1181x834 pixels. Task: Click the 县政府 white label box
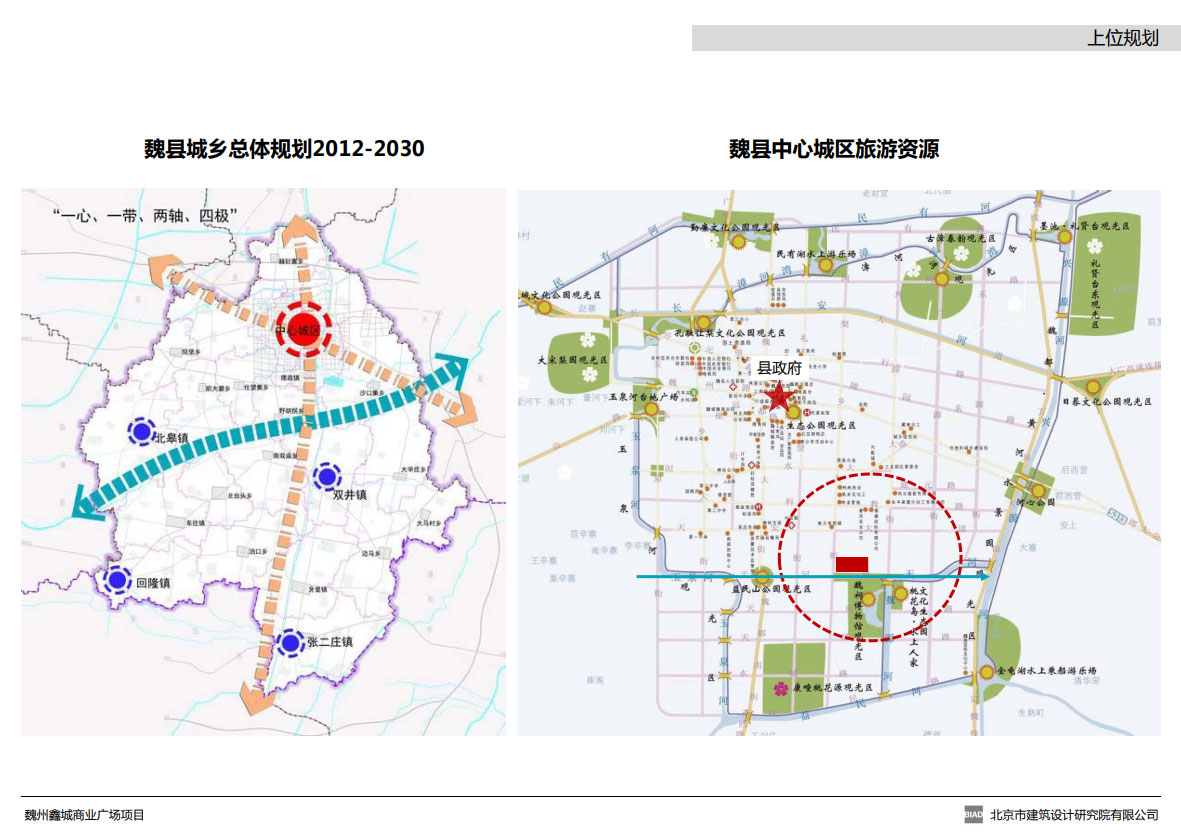[x=780, y=368]
